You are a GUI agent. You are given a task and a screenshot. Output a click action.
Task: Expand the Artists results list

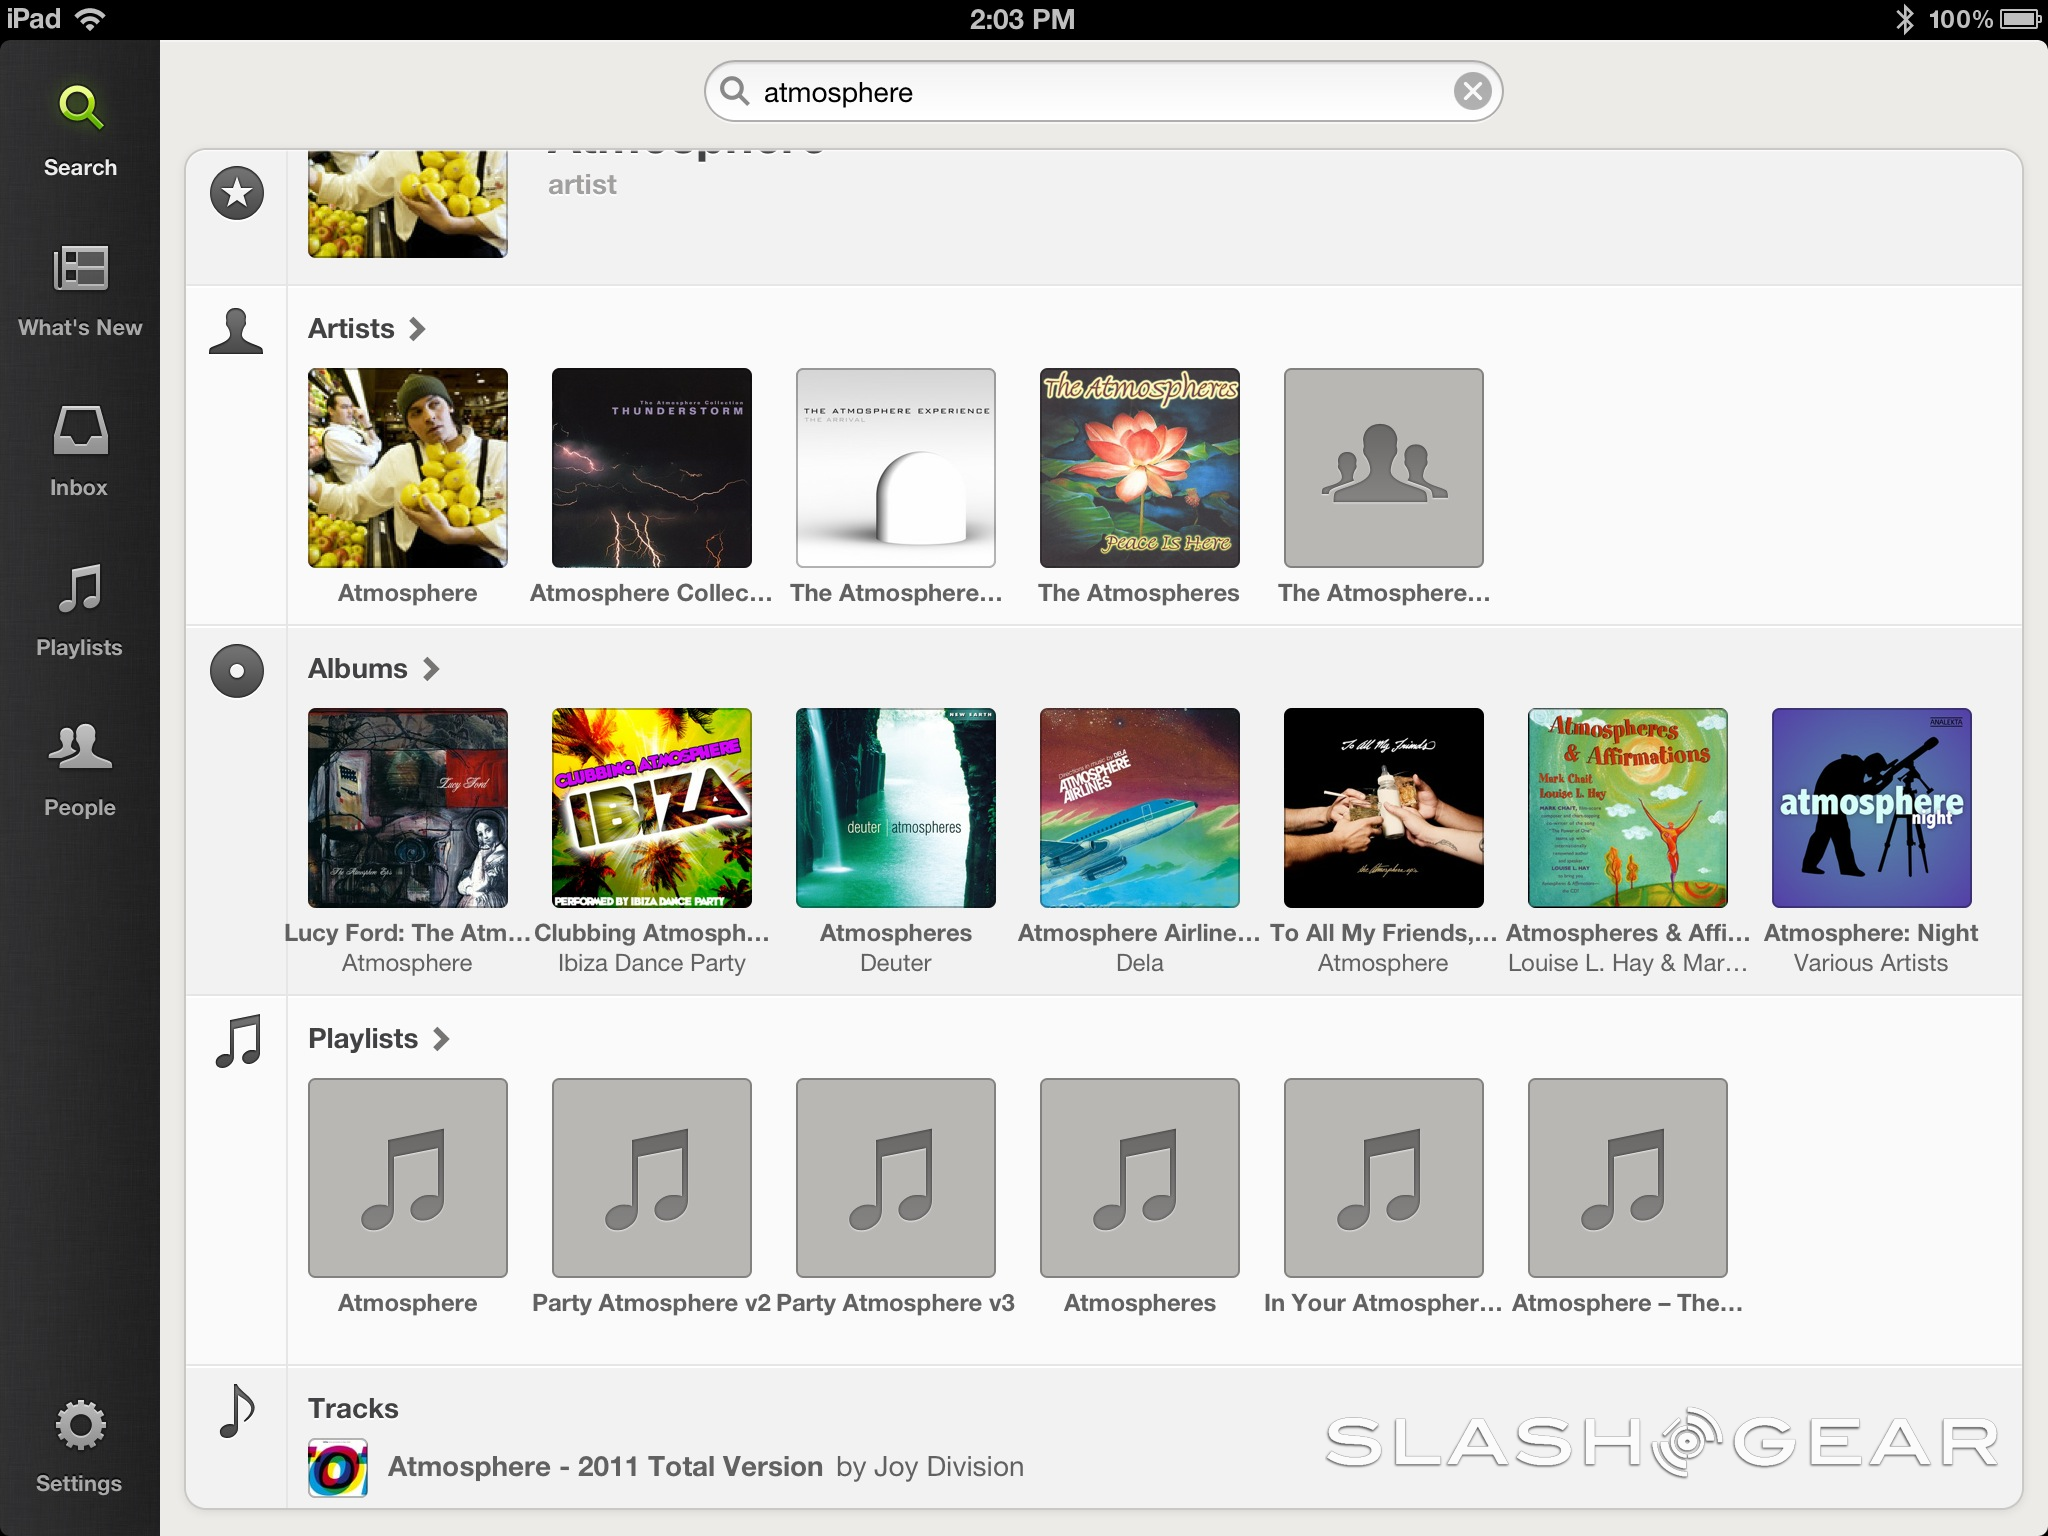click(x=367, y=329)
